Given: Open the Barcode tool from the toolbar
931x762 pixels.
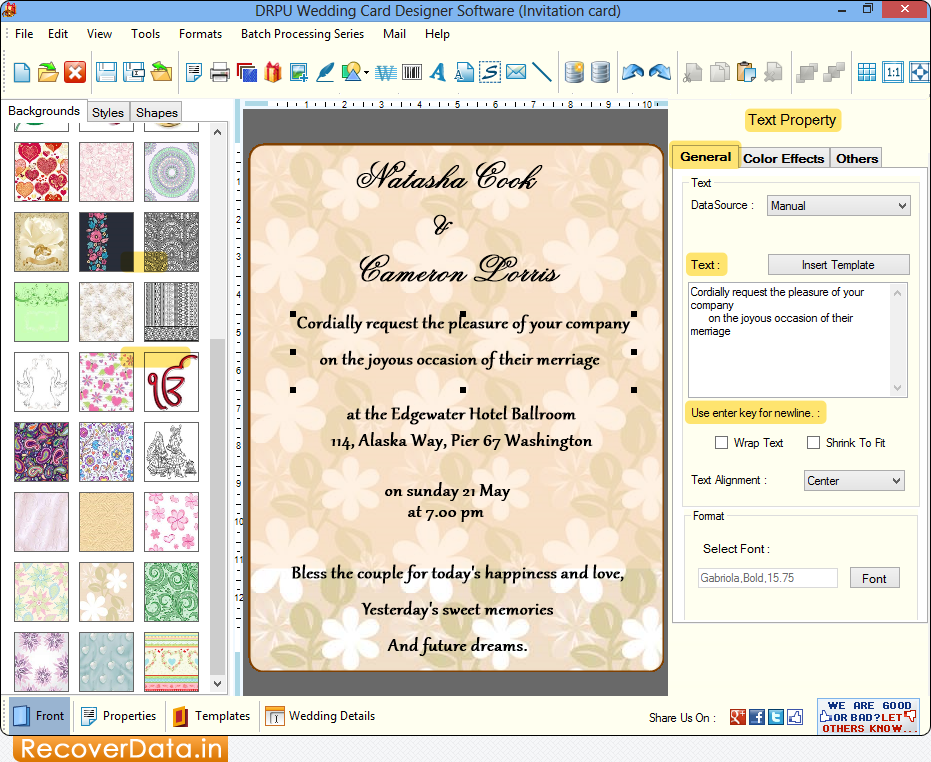Looking at the screenshot, I should pyautogui.click(x=410, y=72).
